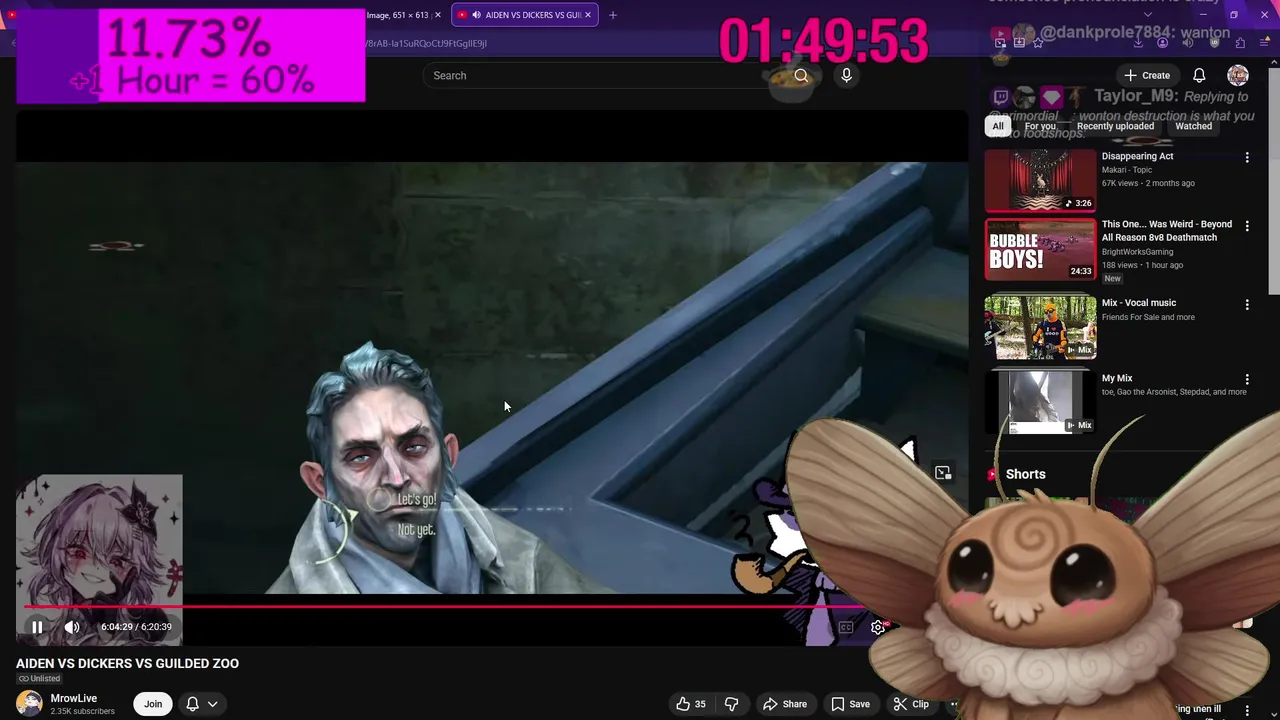The image size is (1280, 720).
Task: Open more options for Beyond All Reason video
Action: click(x=1247, y=226)
